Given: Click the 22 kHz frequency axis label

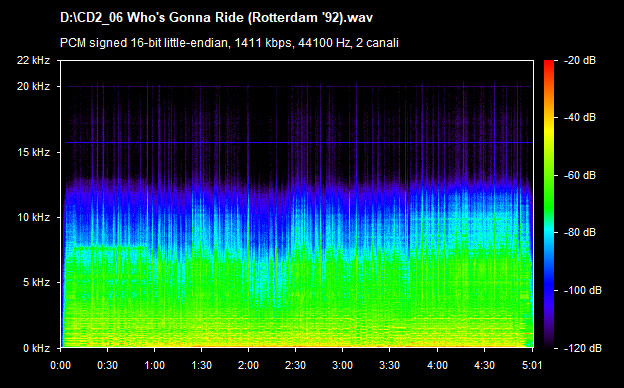Looking at the screenshot, I should click(x=33, y=60).
